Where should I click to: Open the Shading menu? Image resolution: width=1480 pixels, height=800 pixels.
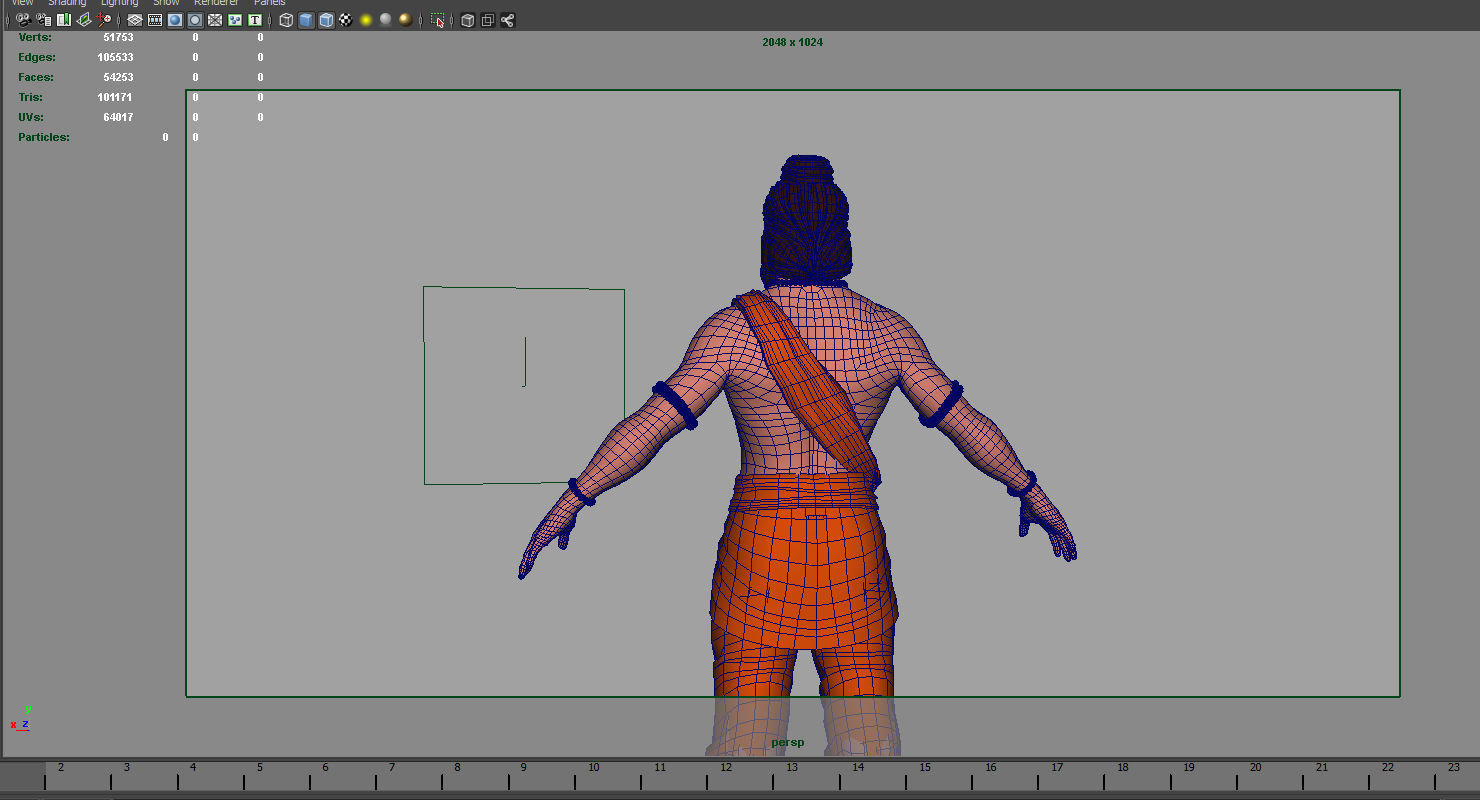pyautogui.click(x=67, y=3)
